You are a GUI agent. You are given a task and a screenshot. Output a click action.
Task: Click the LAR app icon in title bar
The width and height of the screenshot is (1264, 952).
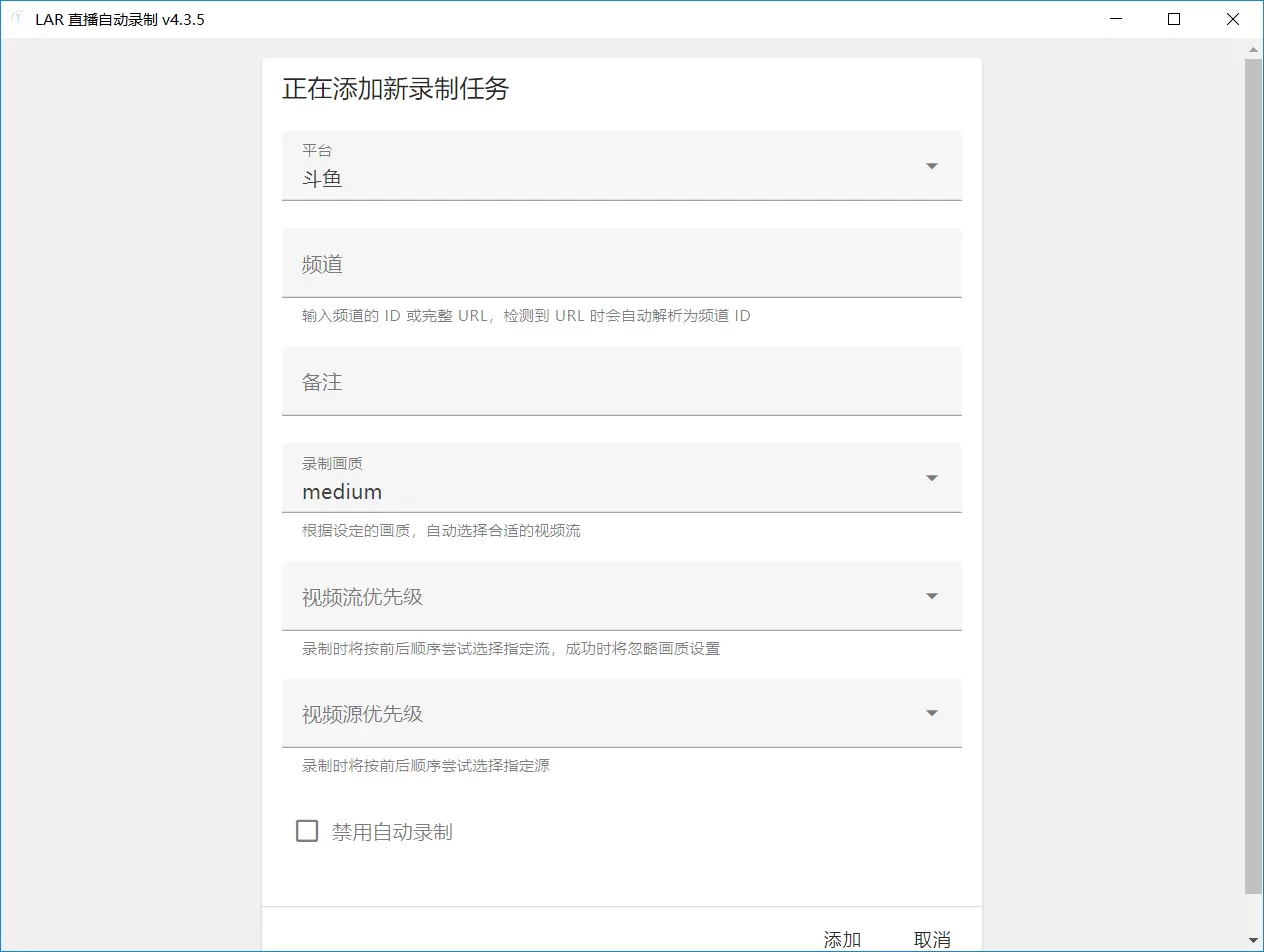(15, 18)
